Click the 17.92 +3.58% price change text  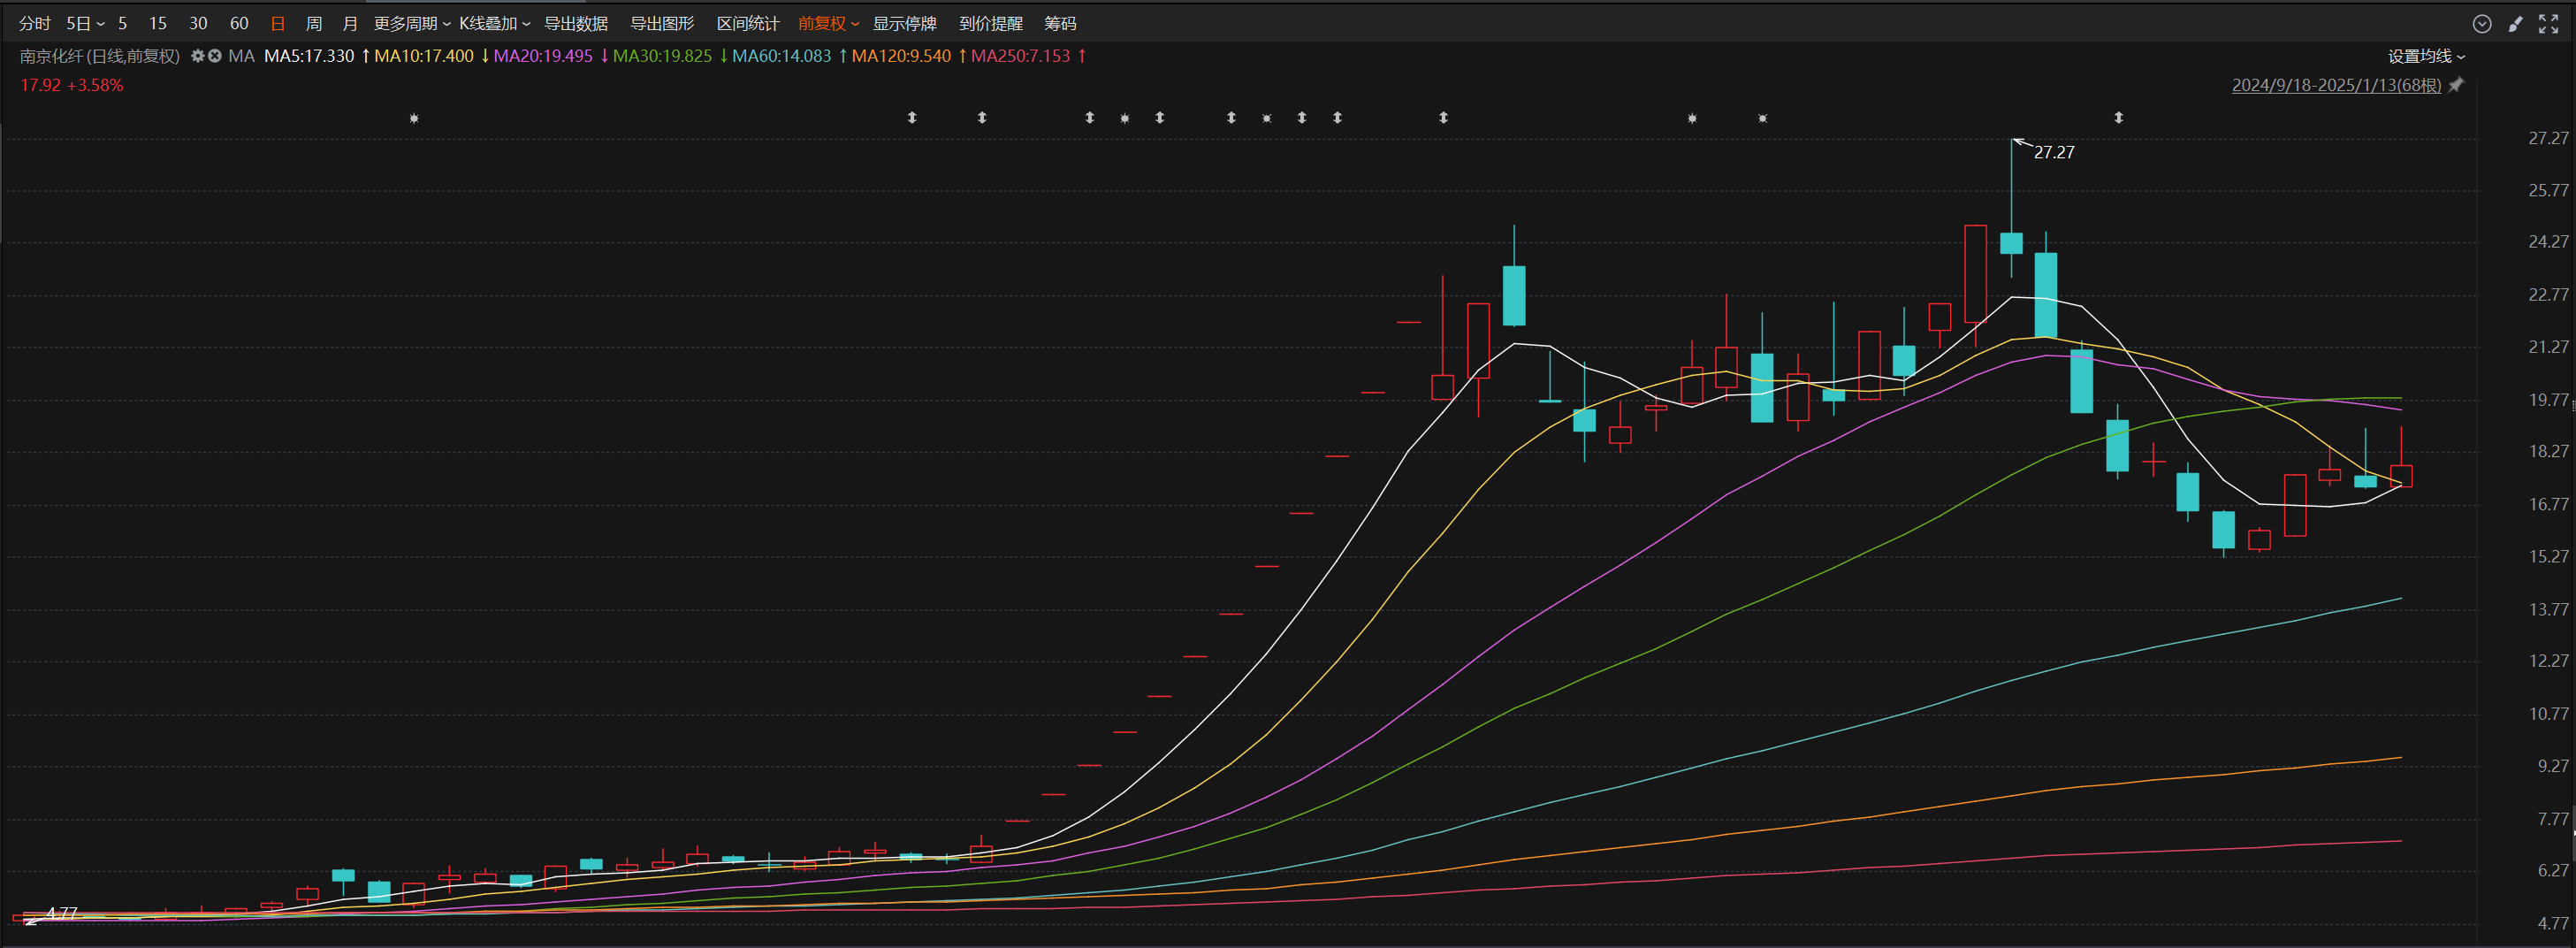coord(72,85)
